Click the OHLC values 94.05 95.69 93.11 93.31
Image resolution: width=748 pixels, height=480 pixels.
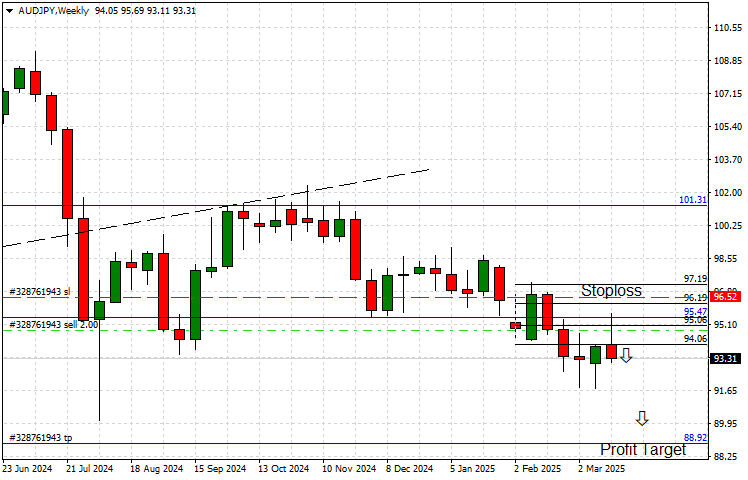click(145, 10)
